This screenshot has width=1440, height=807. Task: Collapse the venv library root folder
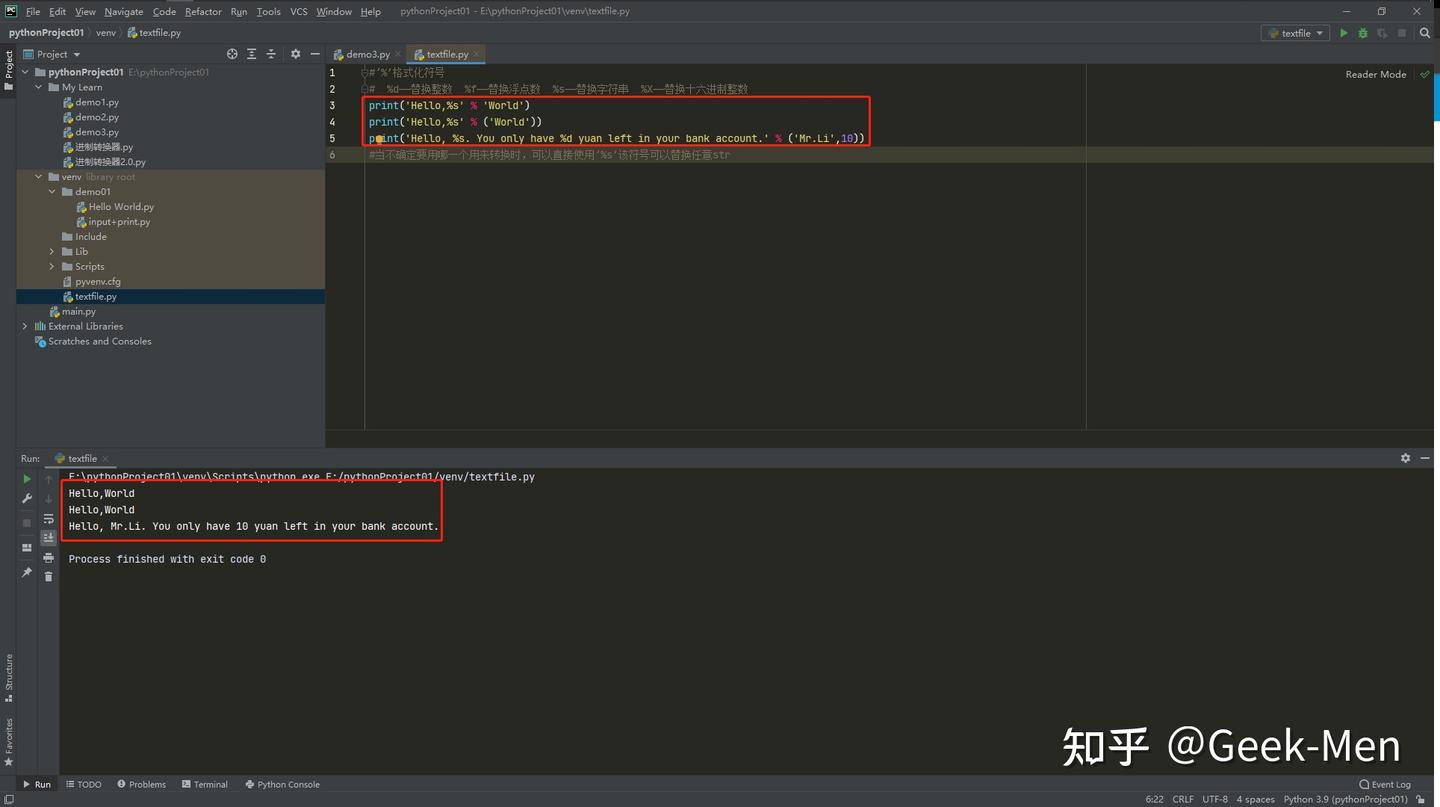coord(38,176)
